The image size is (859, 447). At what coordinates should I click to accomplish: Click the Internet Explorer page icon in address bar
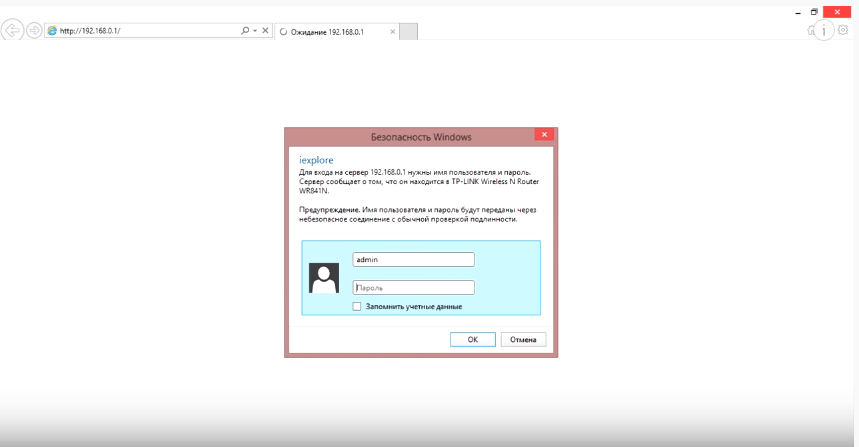pos(52,31)
